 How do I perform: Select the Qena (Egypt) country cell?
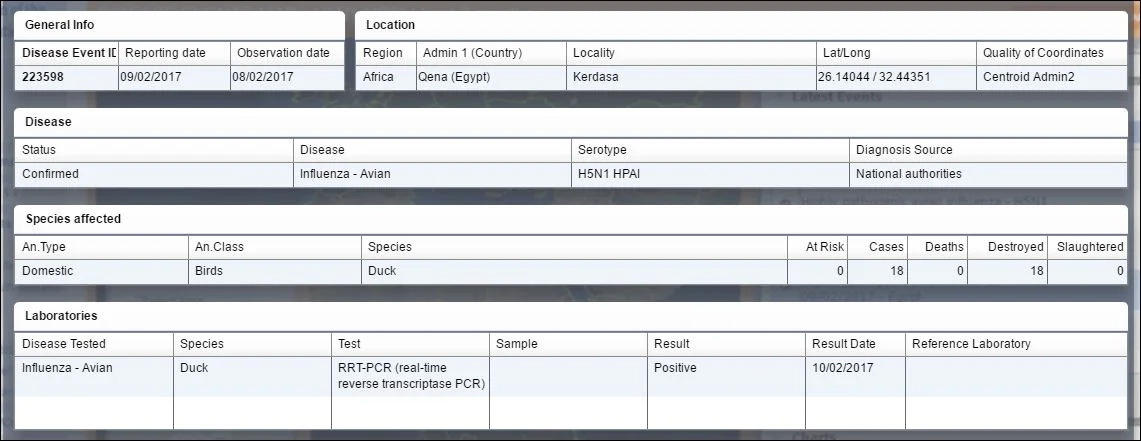tap(491, 77)
